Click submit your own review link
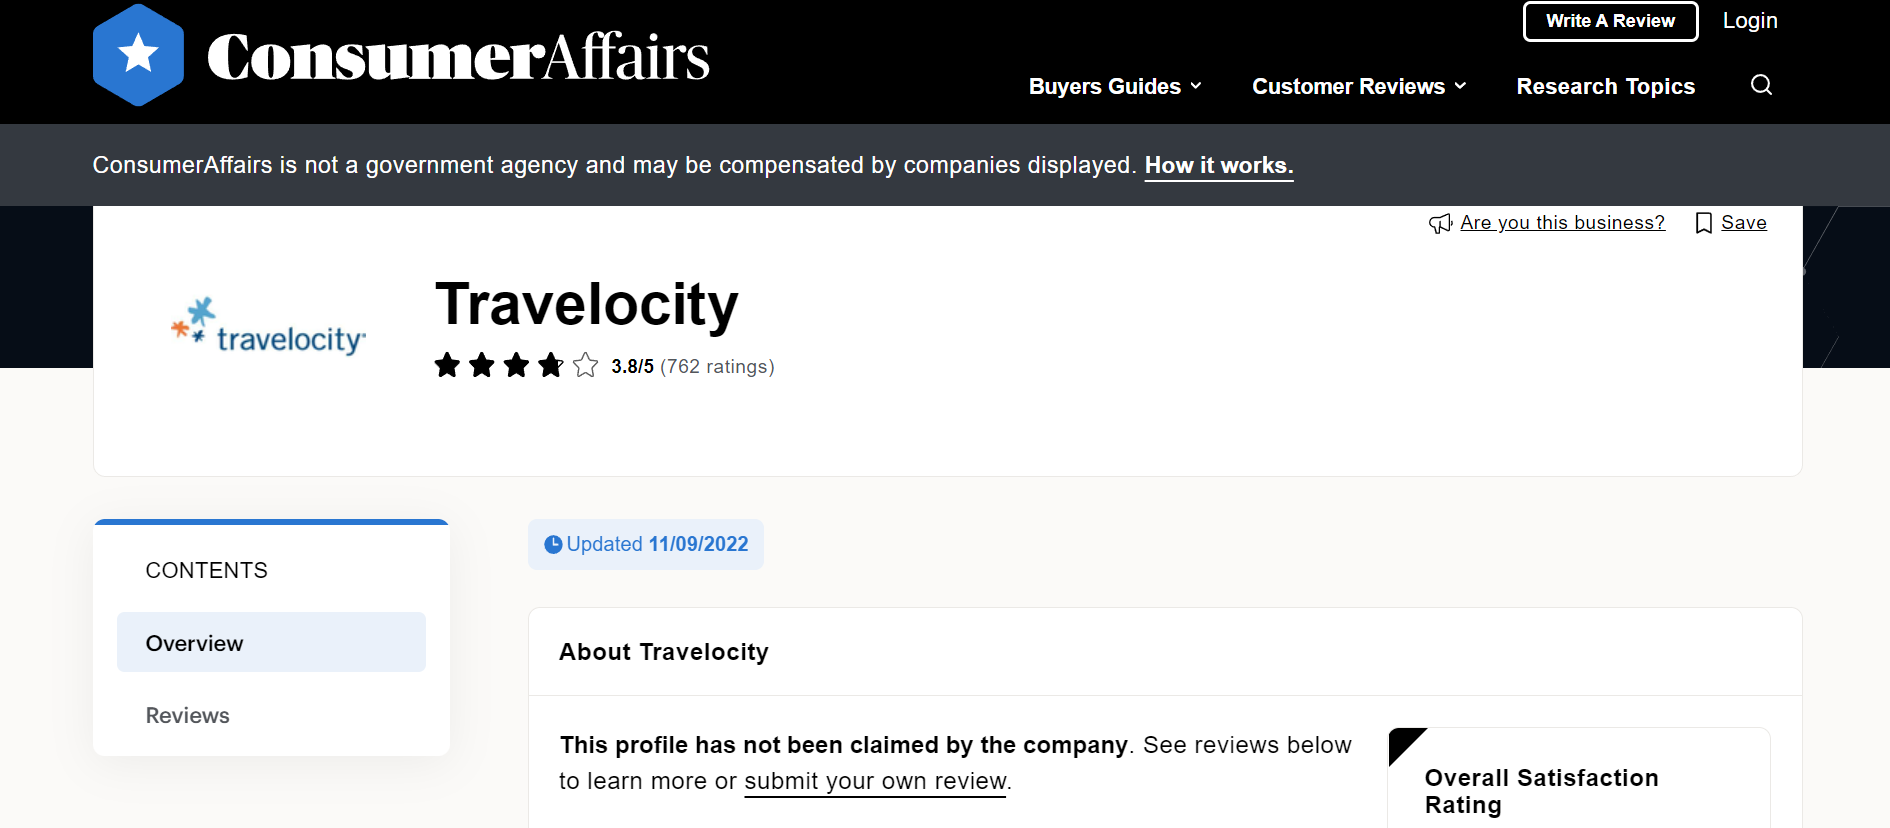 pyautogui.click(x=875, y=781)
